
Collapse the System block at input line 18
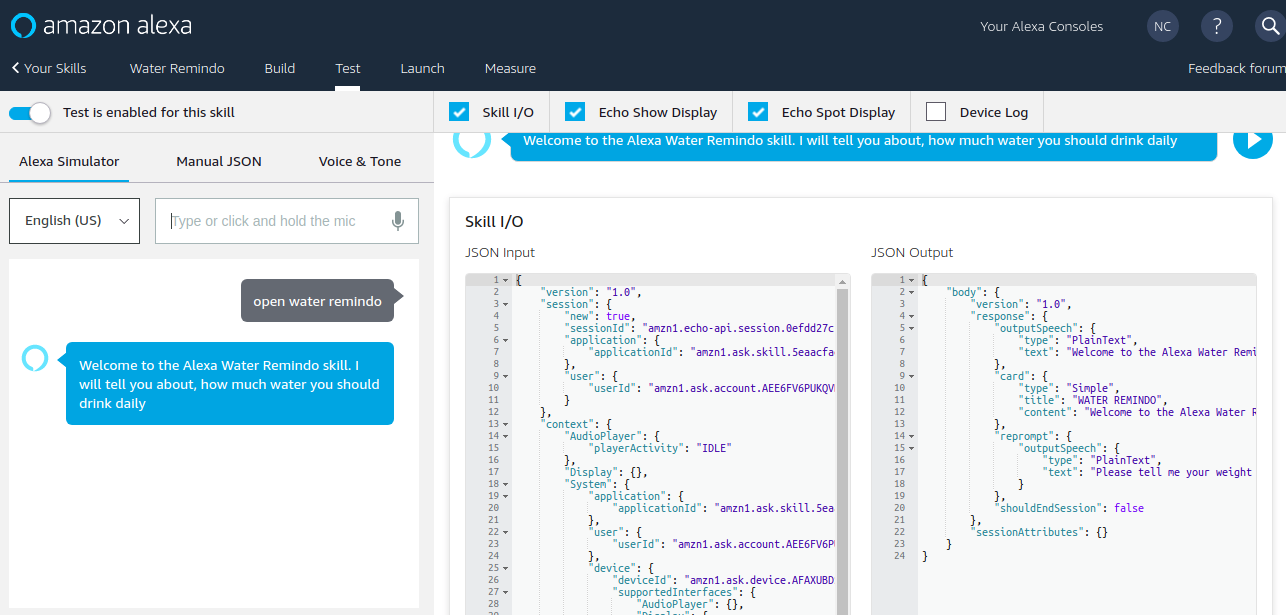tap(506, 484)
